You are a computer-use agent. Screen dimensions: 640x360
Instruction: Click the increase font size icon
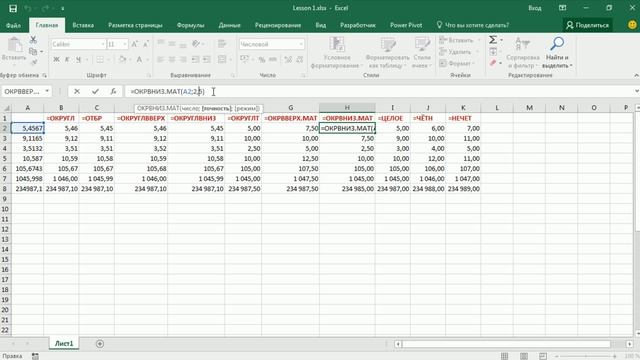pos(135,44)
